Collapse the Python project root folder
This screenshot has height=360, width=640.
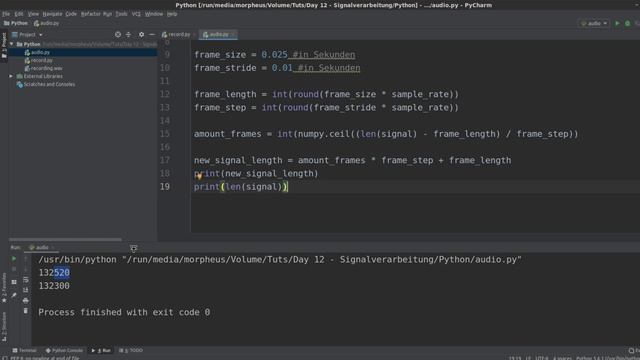[11, 44]
